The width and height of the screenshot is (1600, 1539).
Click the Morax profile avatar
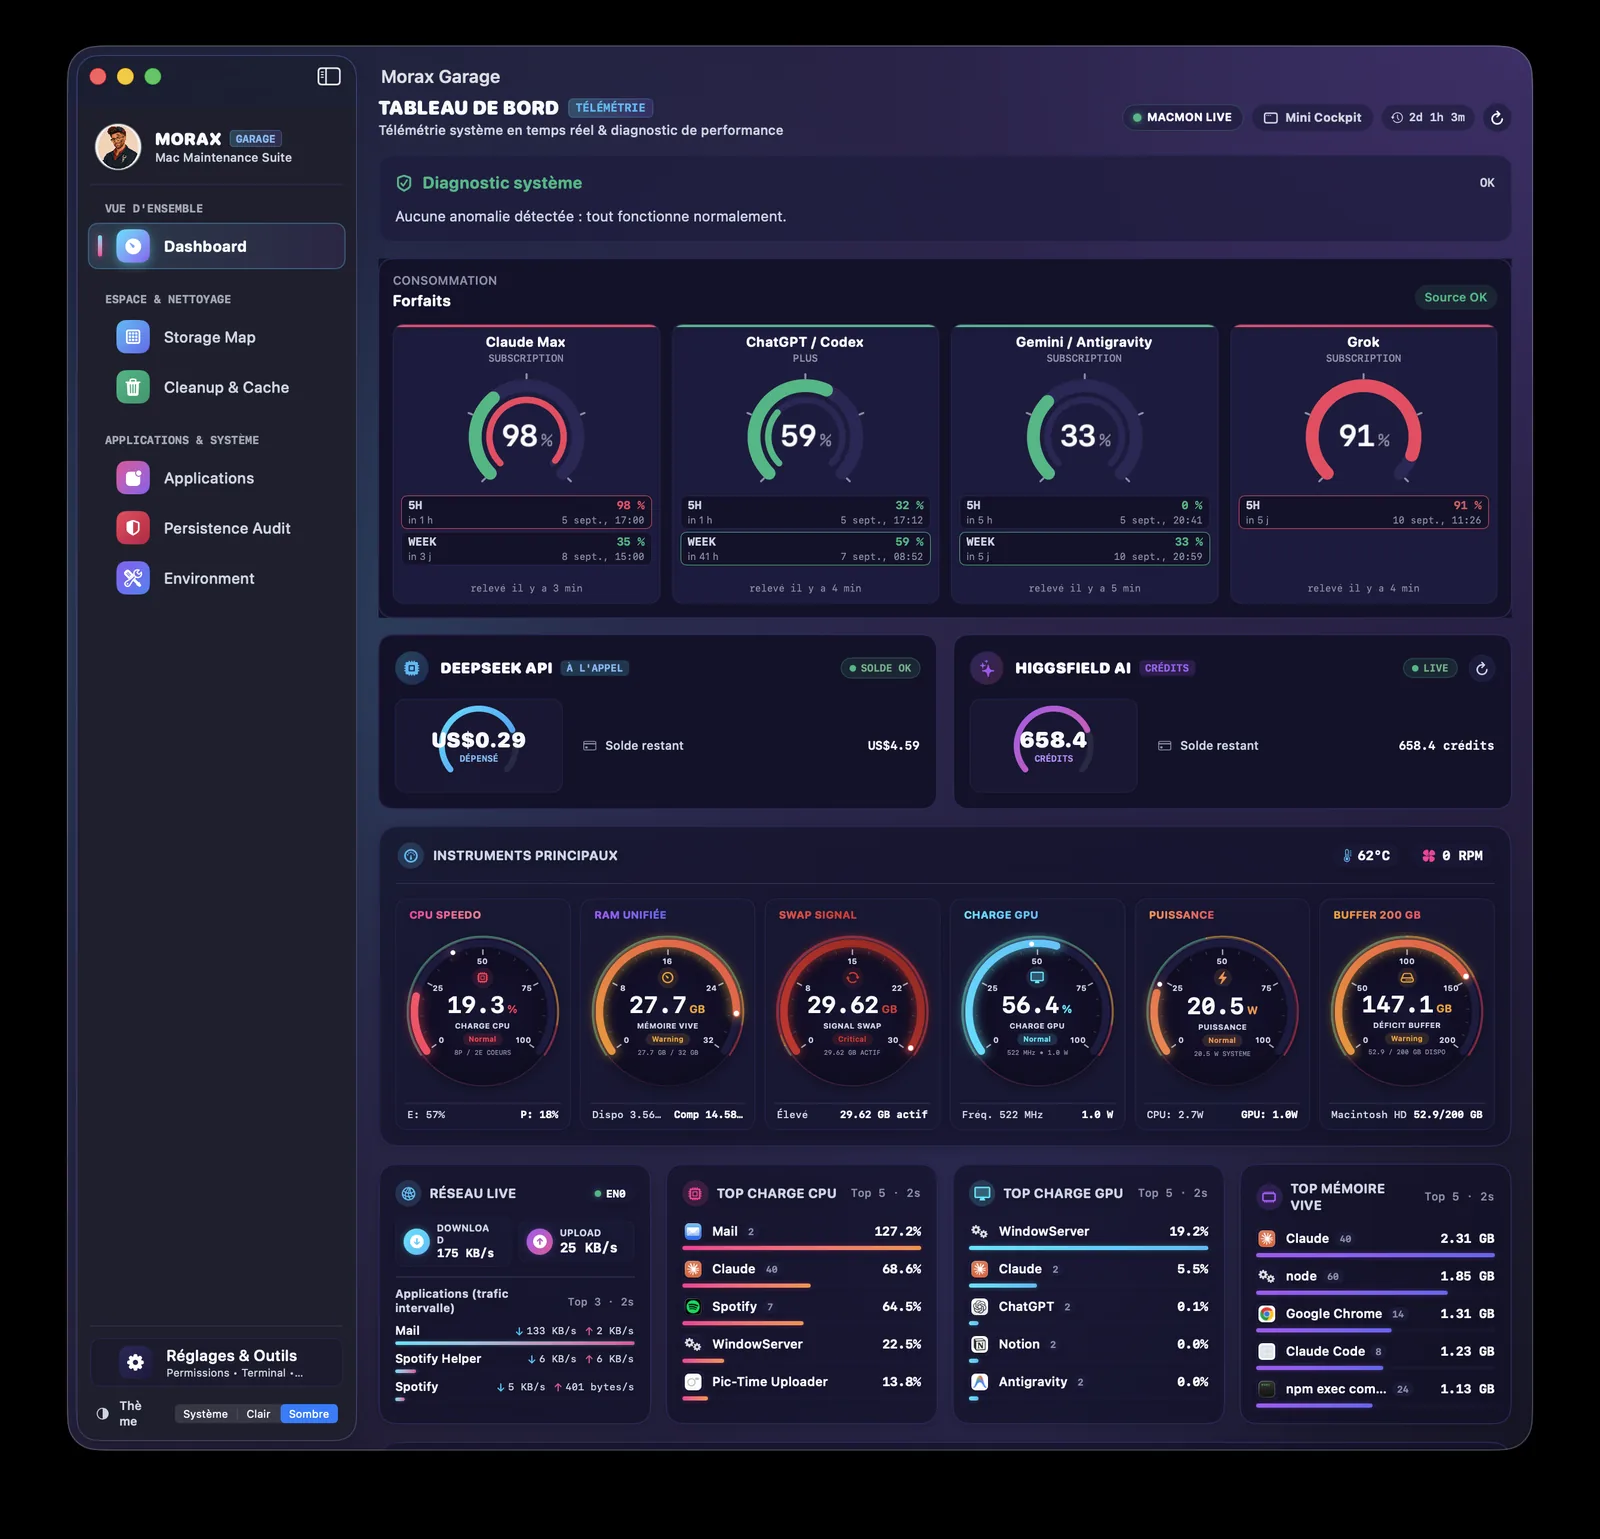118,147
